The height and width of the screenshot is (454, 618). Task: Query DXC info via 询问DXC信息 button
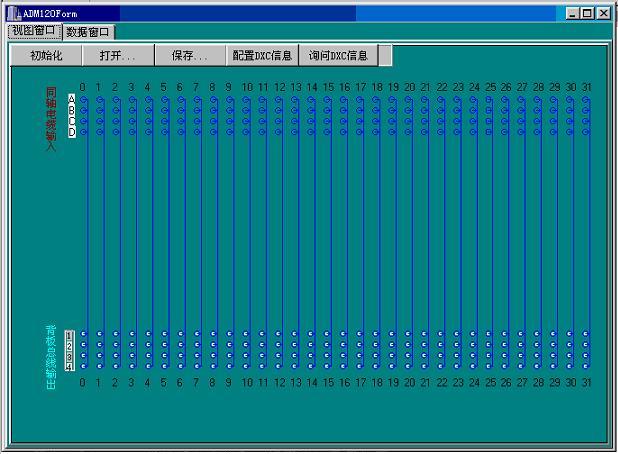coord(337,56)
